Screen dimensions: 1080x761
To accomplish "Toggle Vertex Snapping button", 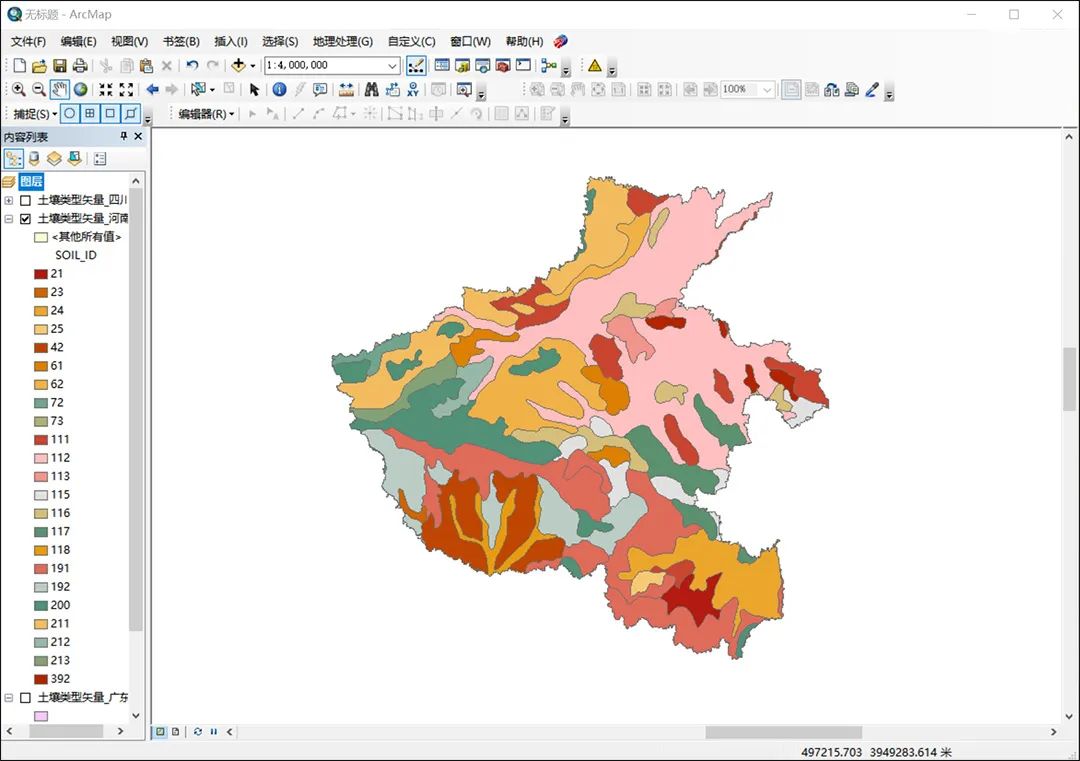I will 110,114.
